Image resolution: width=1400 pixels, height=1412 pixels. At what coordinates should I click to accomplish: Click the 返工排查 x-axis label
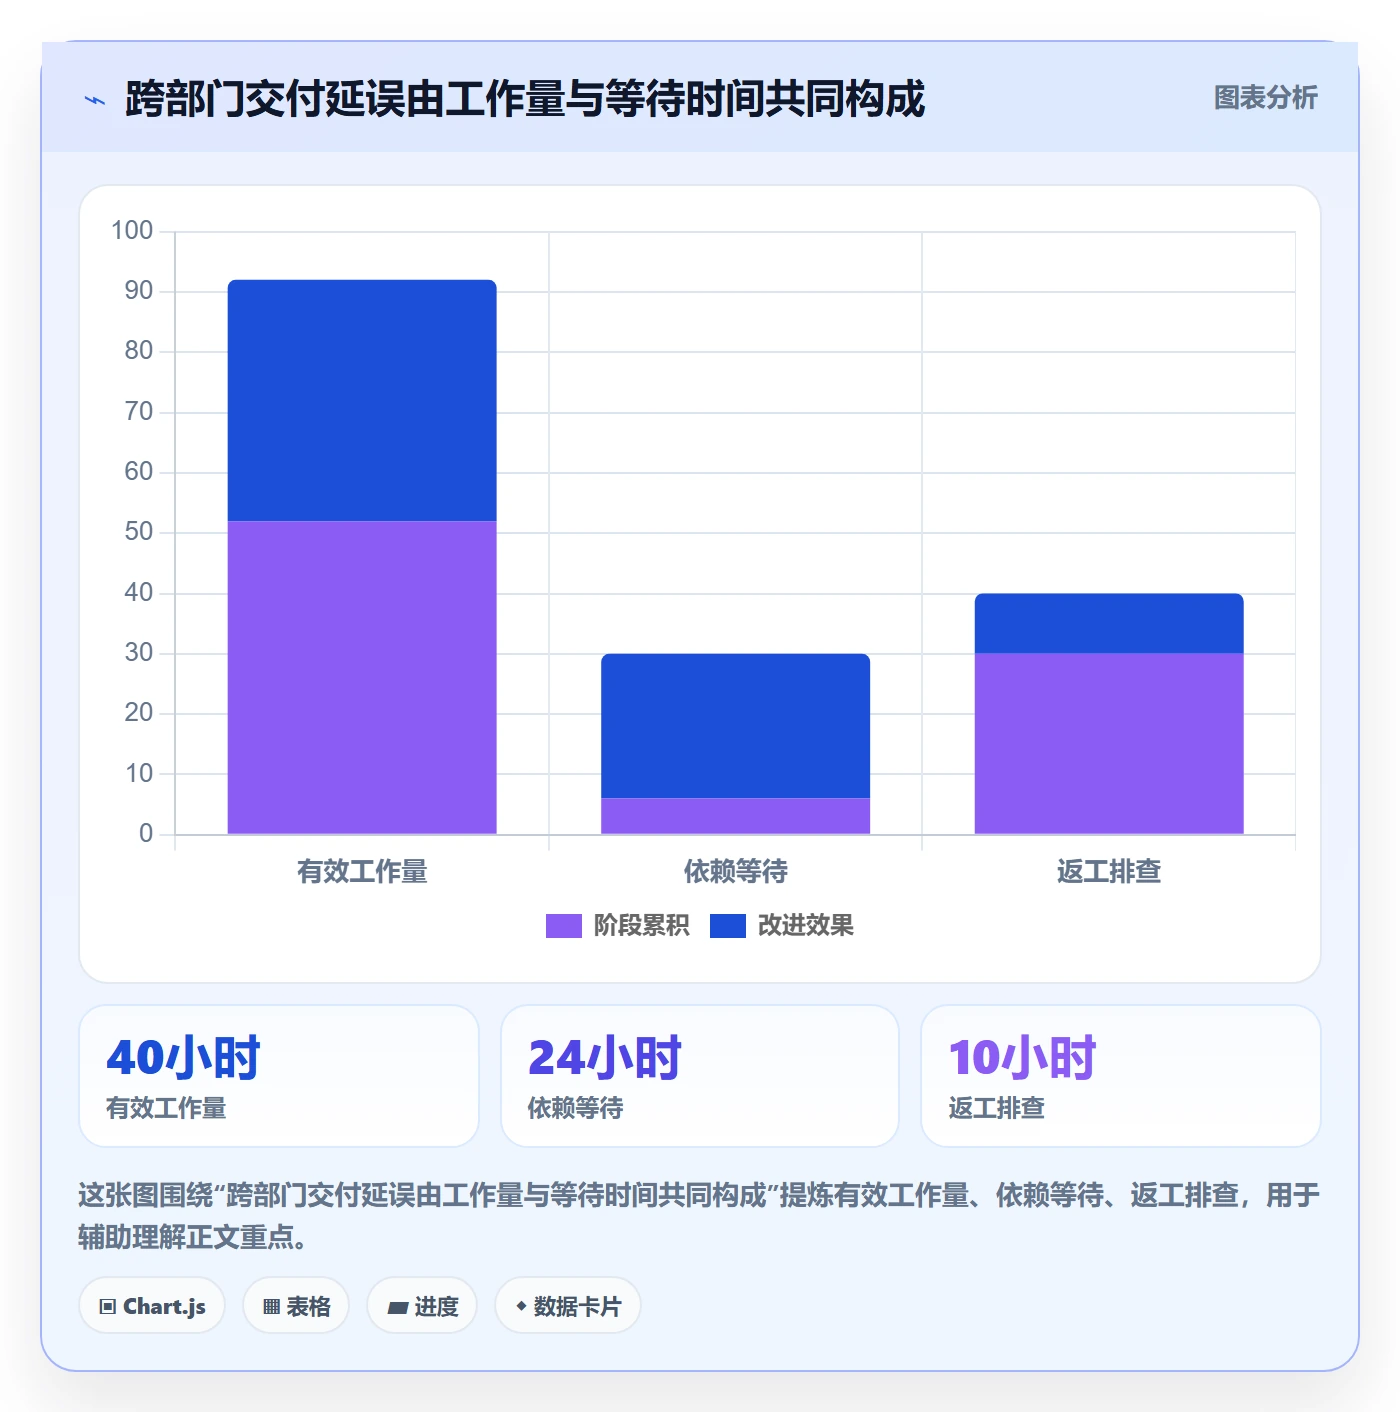click(1109, 872)
